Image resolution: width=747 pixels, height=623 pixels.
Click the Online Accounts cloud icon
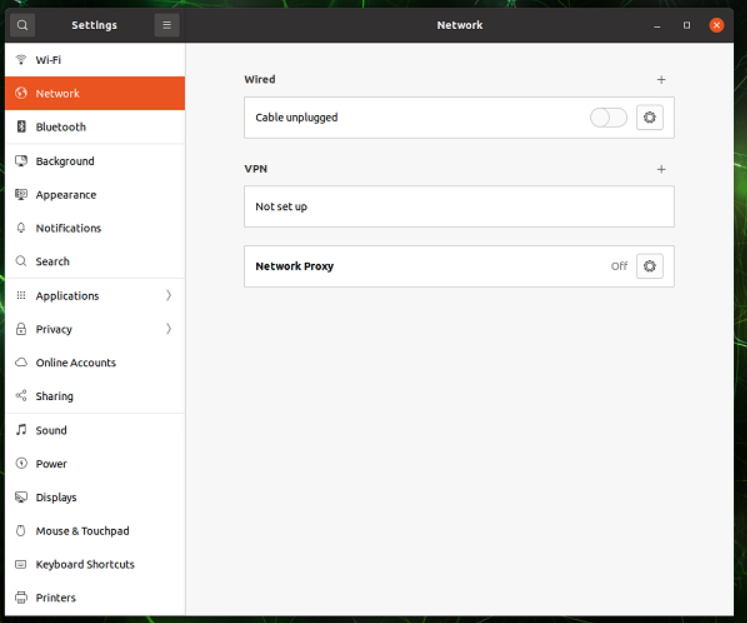tap(21, 362)
